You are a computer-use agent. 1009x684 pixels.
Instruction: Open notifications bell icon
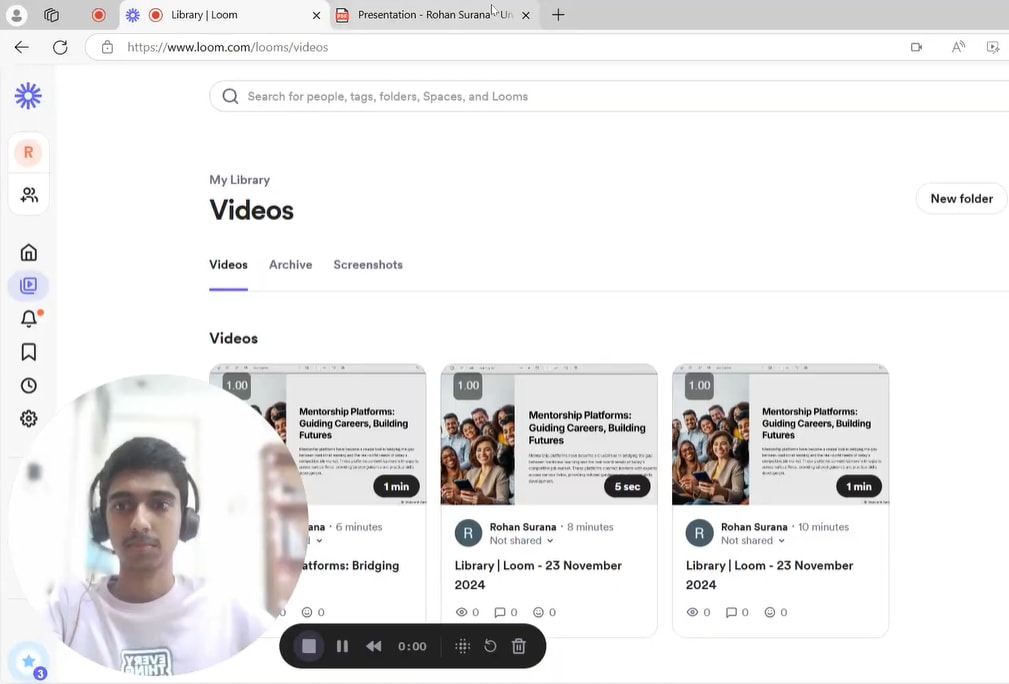(29, 319)
